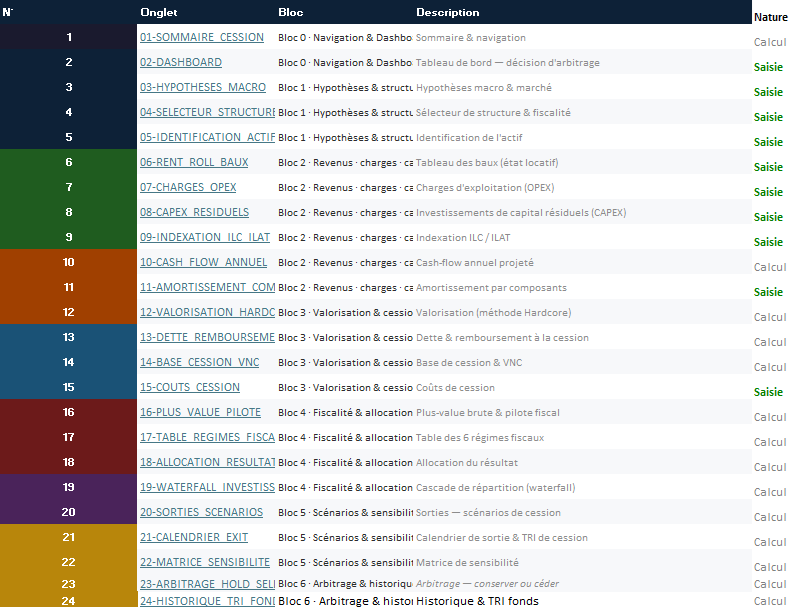The image size is (791, 607).
Task: Select the Onglet column header
Action: (158, 12)
